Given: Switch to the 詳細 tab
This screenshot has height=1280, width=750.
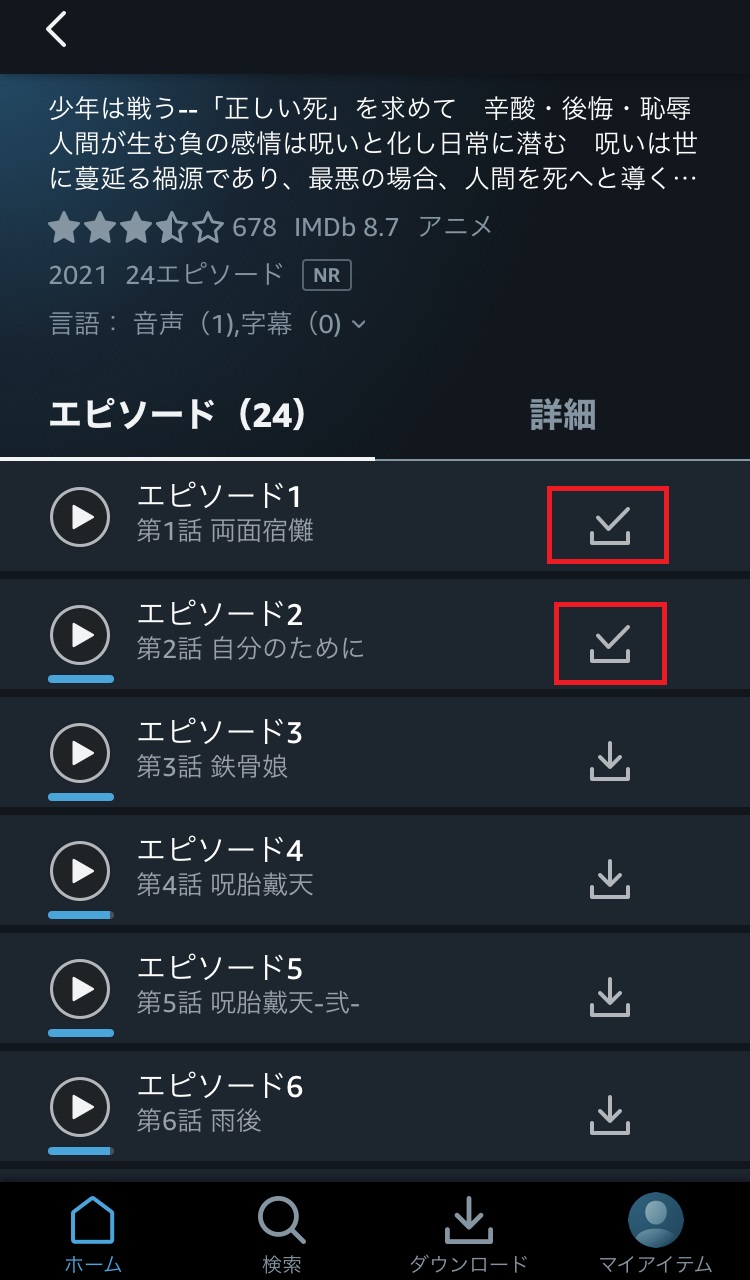Looking at the screenshot, I should pos(562,415).
